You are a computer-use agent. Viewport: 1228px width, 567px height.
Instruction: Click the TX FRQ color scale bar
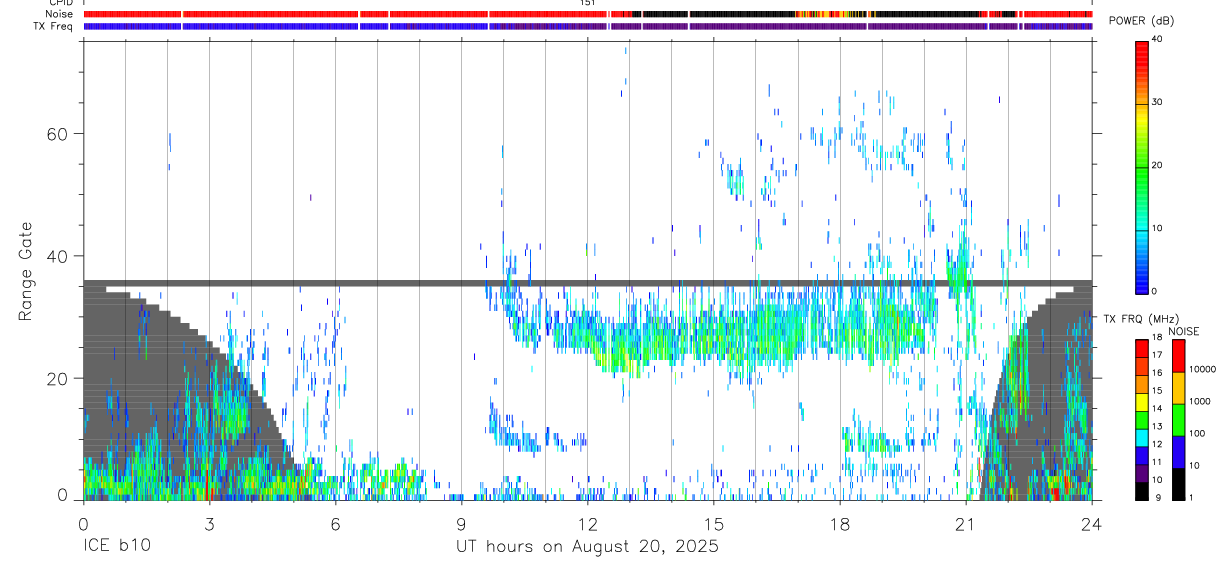click(1142, 420)
